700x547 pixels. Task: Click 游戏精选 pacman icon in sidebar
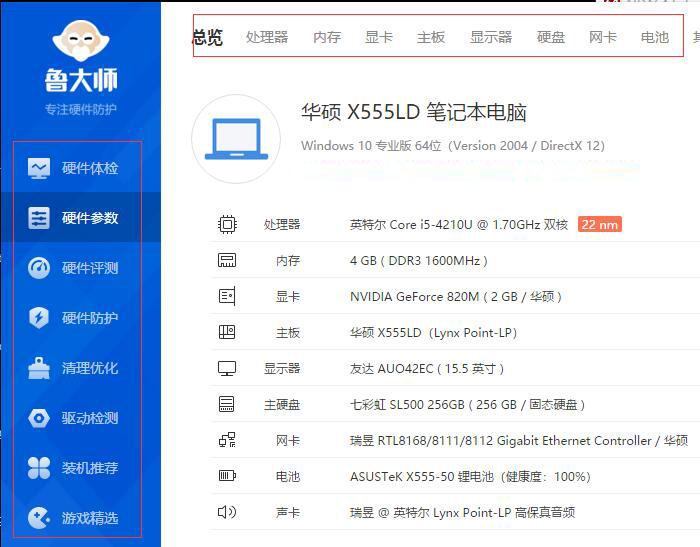pyautogui.click(x=39, y=518)
